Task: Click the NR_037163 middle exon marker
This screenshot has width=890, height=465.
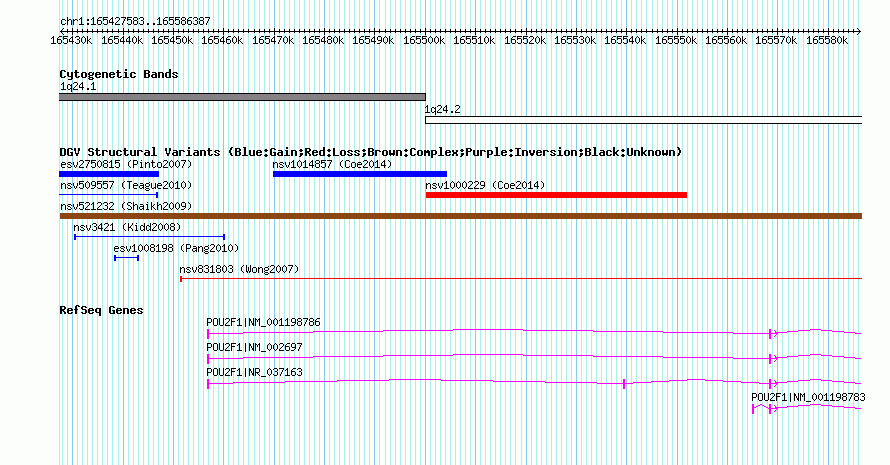Action: 624,384
